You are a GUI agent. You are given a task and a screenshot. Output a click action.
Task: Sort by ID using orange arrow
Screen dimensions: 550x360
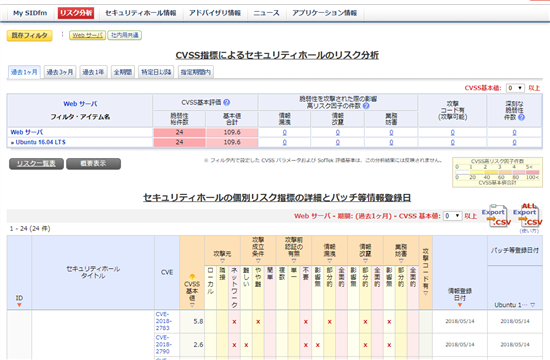(19, 305)
